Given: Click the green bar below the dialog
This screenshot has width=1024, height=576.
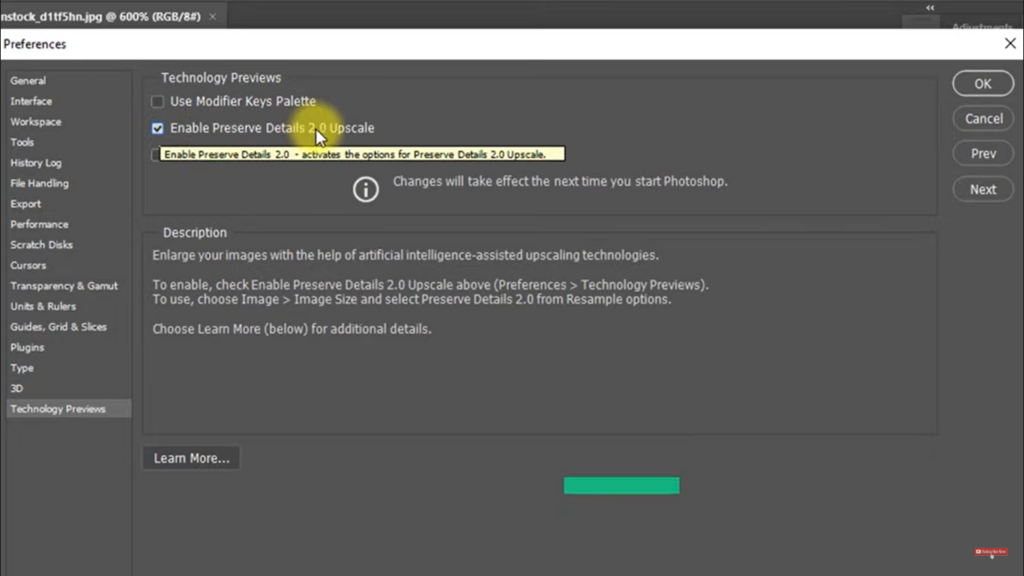Looking at the screenshot, I should click(621, 486).
